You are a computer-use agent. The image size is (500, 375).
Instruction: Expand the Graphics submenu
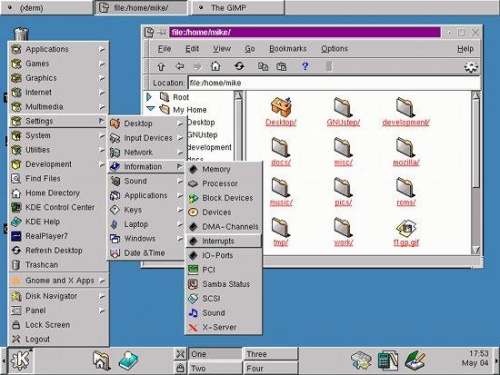pyautogui.click(x=58, y=78)
